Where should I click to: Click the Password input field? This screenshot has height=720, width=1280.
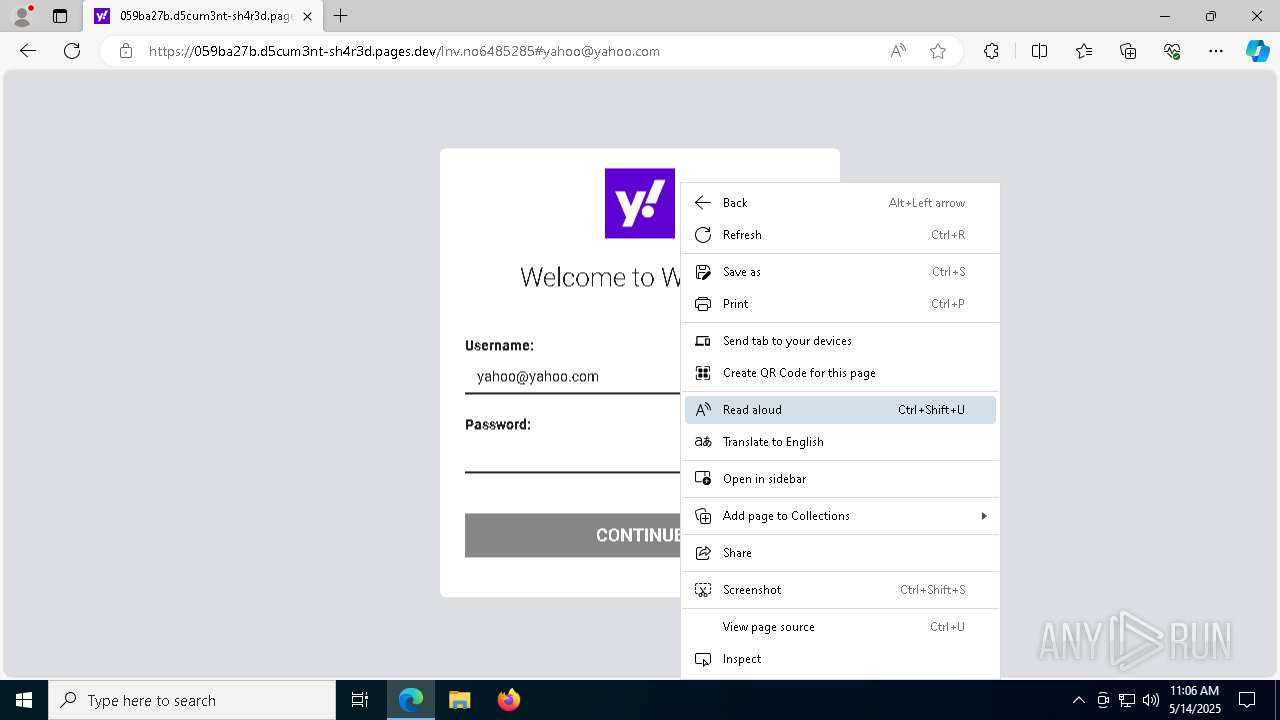tap(572, 456)
